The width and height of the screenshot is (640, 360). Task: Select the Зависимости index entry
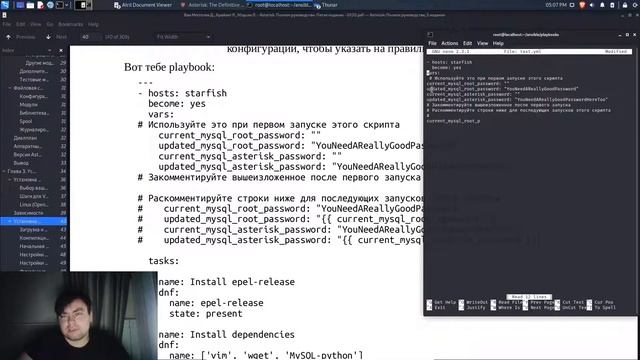pos(29,213)
